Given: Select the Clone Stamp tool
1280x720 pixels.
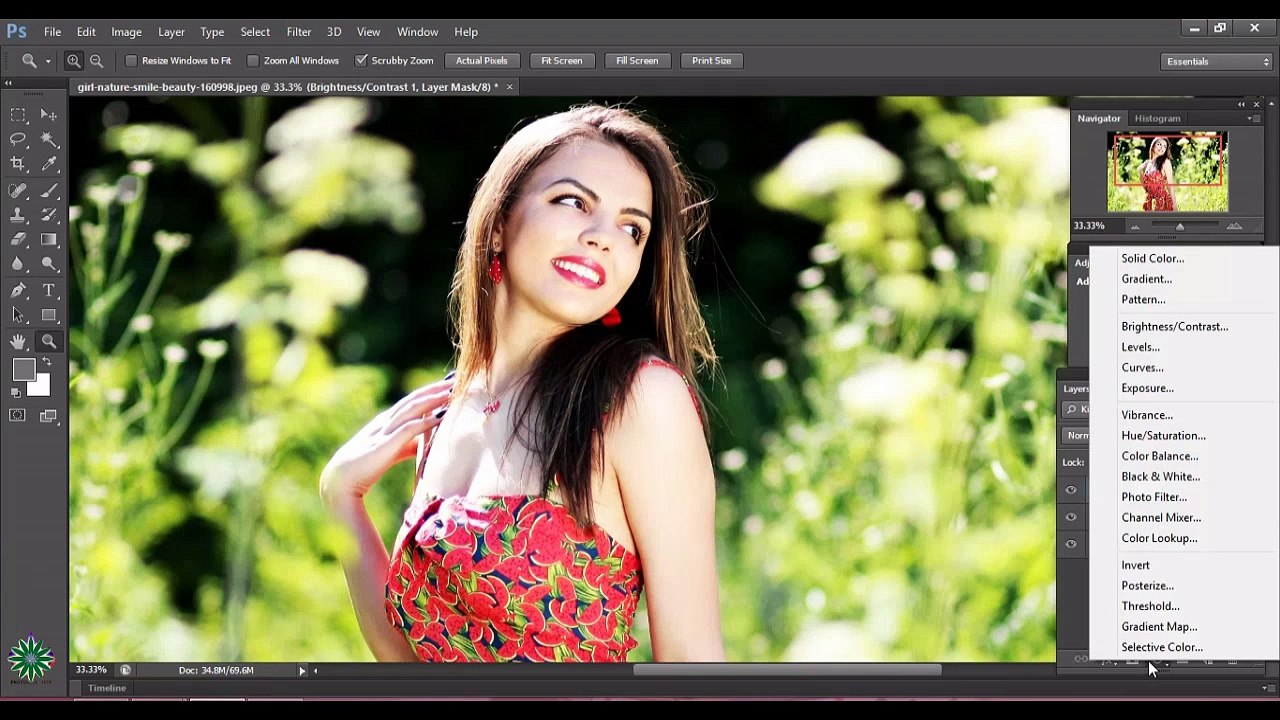Looking at the screenshot, I should tap(18, 215).
